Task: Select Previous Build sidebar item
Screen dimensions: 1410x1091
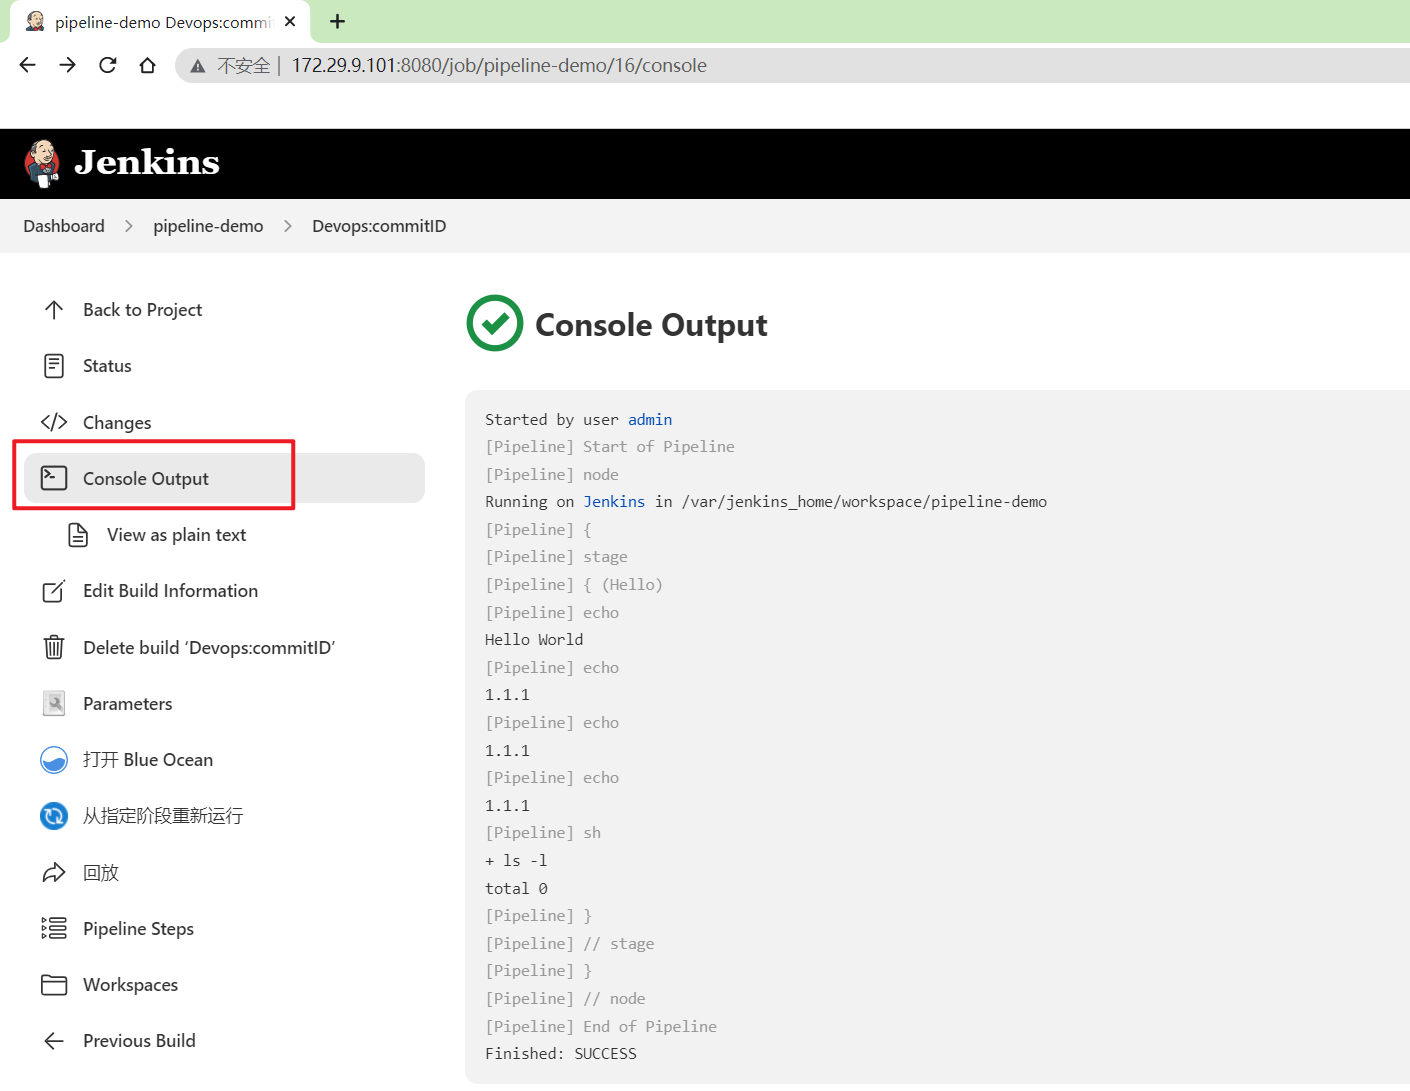Action: tap(224, 1041)
